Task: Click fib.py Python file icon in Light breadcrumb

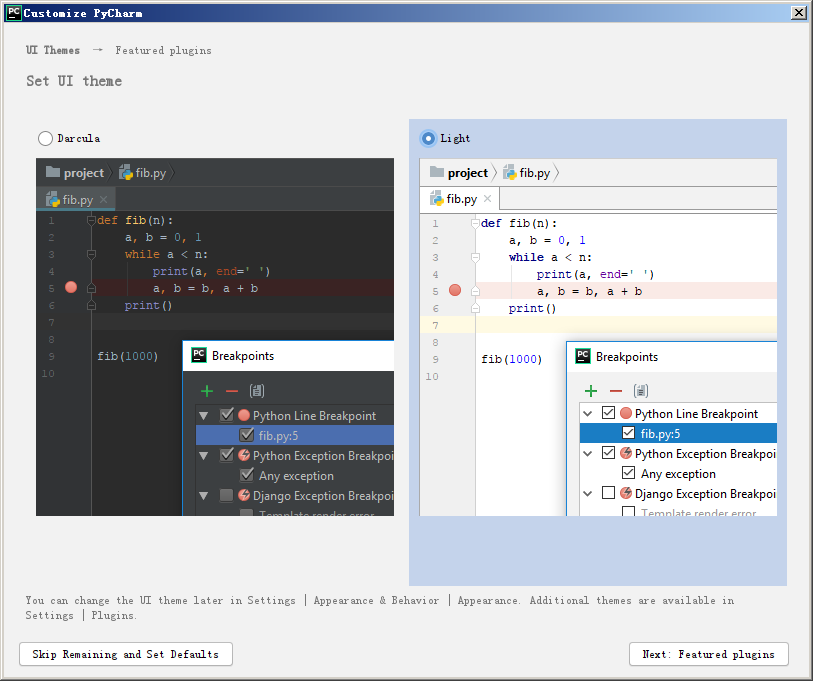Action: point(510,172)
